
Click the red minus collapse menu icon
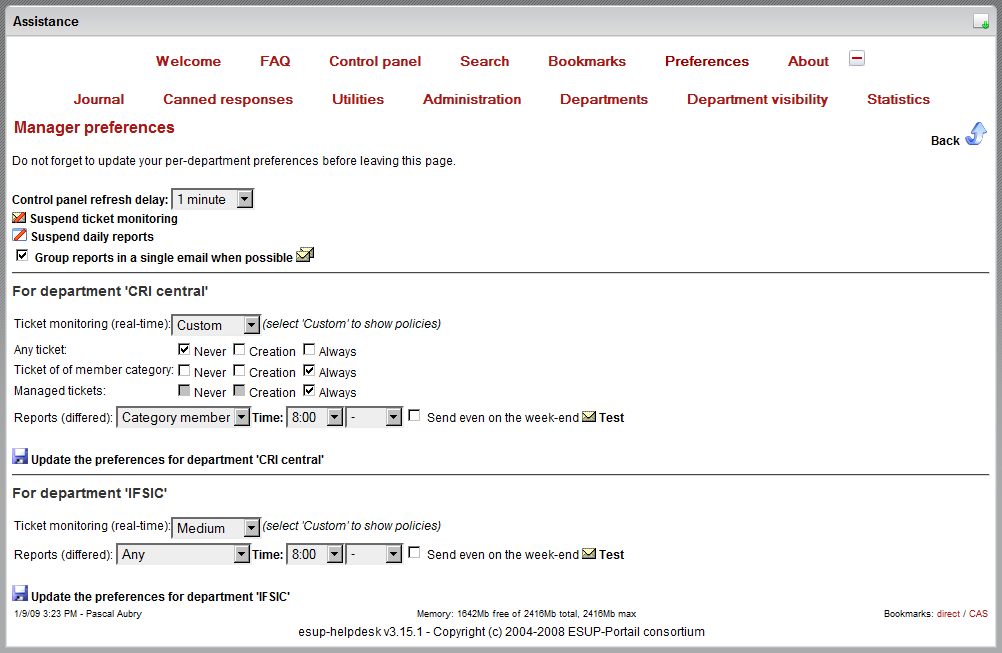(856, 58)
